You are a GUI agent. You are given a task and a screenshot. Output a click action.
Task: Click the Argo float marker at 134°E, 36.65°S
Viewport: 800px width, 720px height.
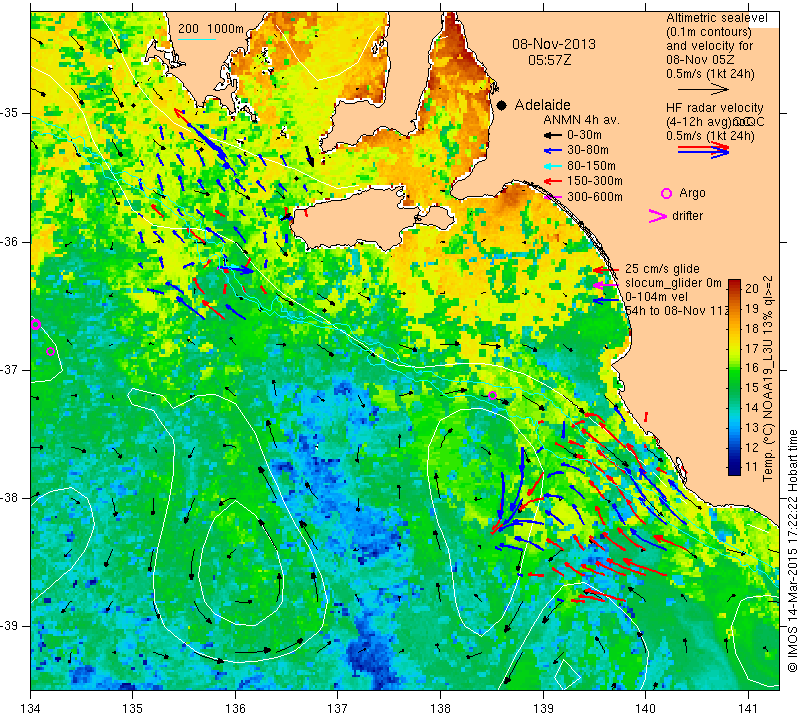pos(35,325)
